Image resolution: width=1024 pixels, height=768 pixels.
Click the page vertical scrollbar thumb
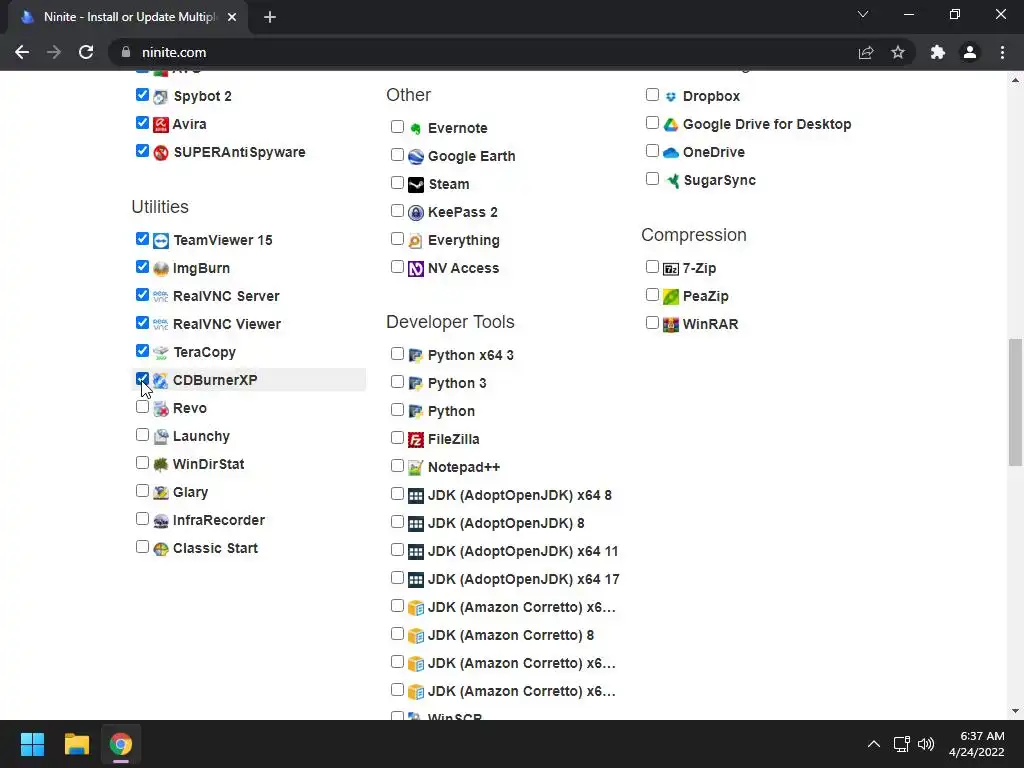(x=1015, y=402)
